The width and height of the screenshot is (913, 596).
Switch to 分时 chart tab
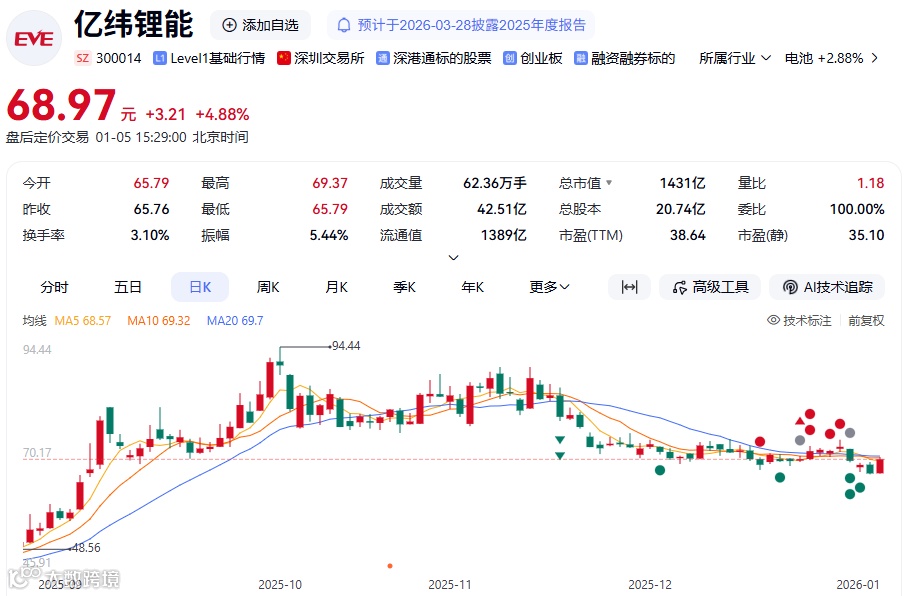click(x=54, y=287)
